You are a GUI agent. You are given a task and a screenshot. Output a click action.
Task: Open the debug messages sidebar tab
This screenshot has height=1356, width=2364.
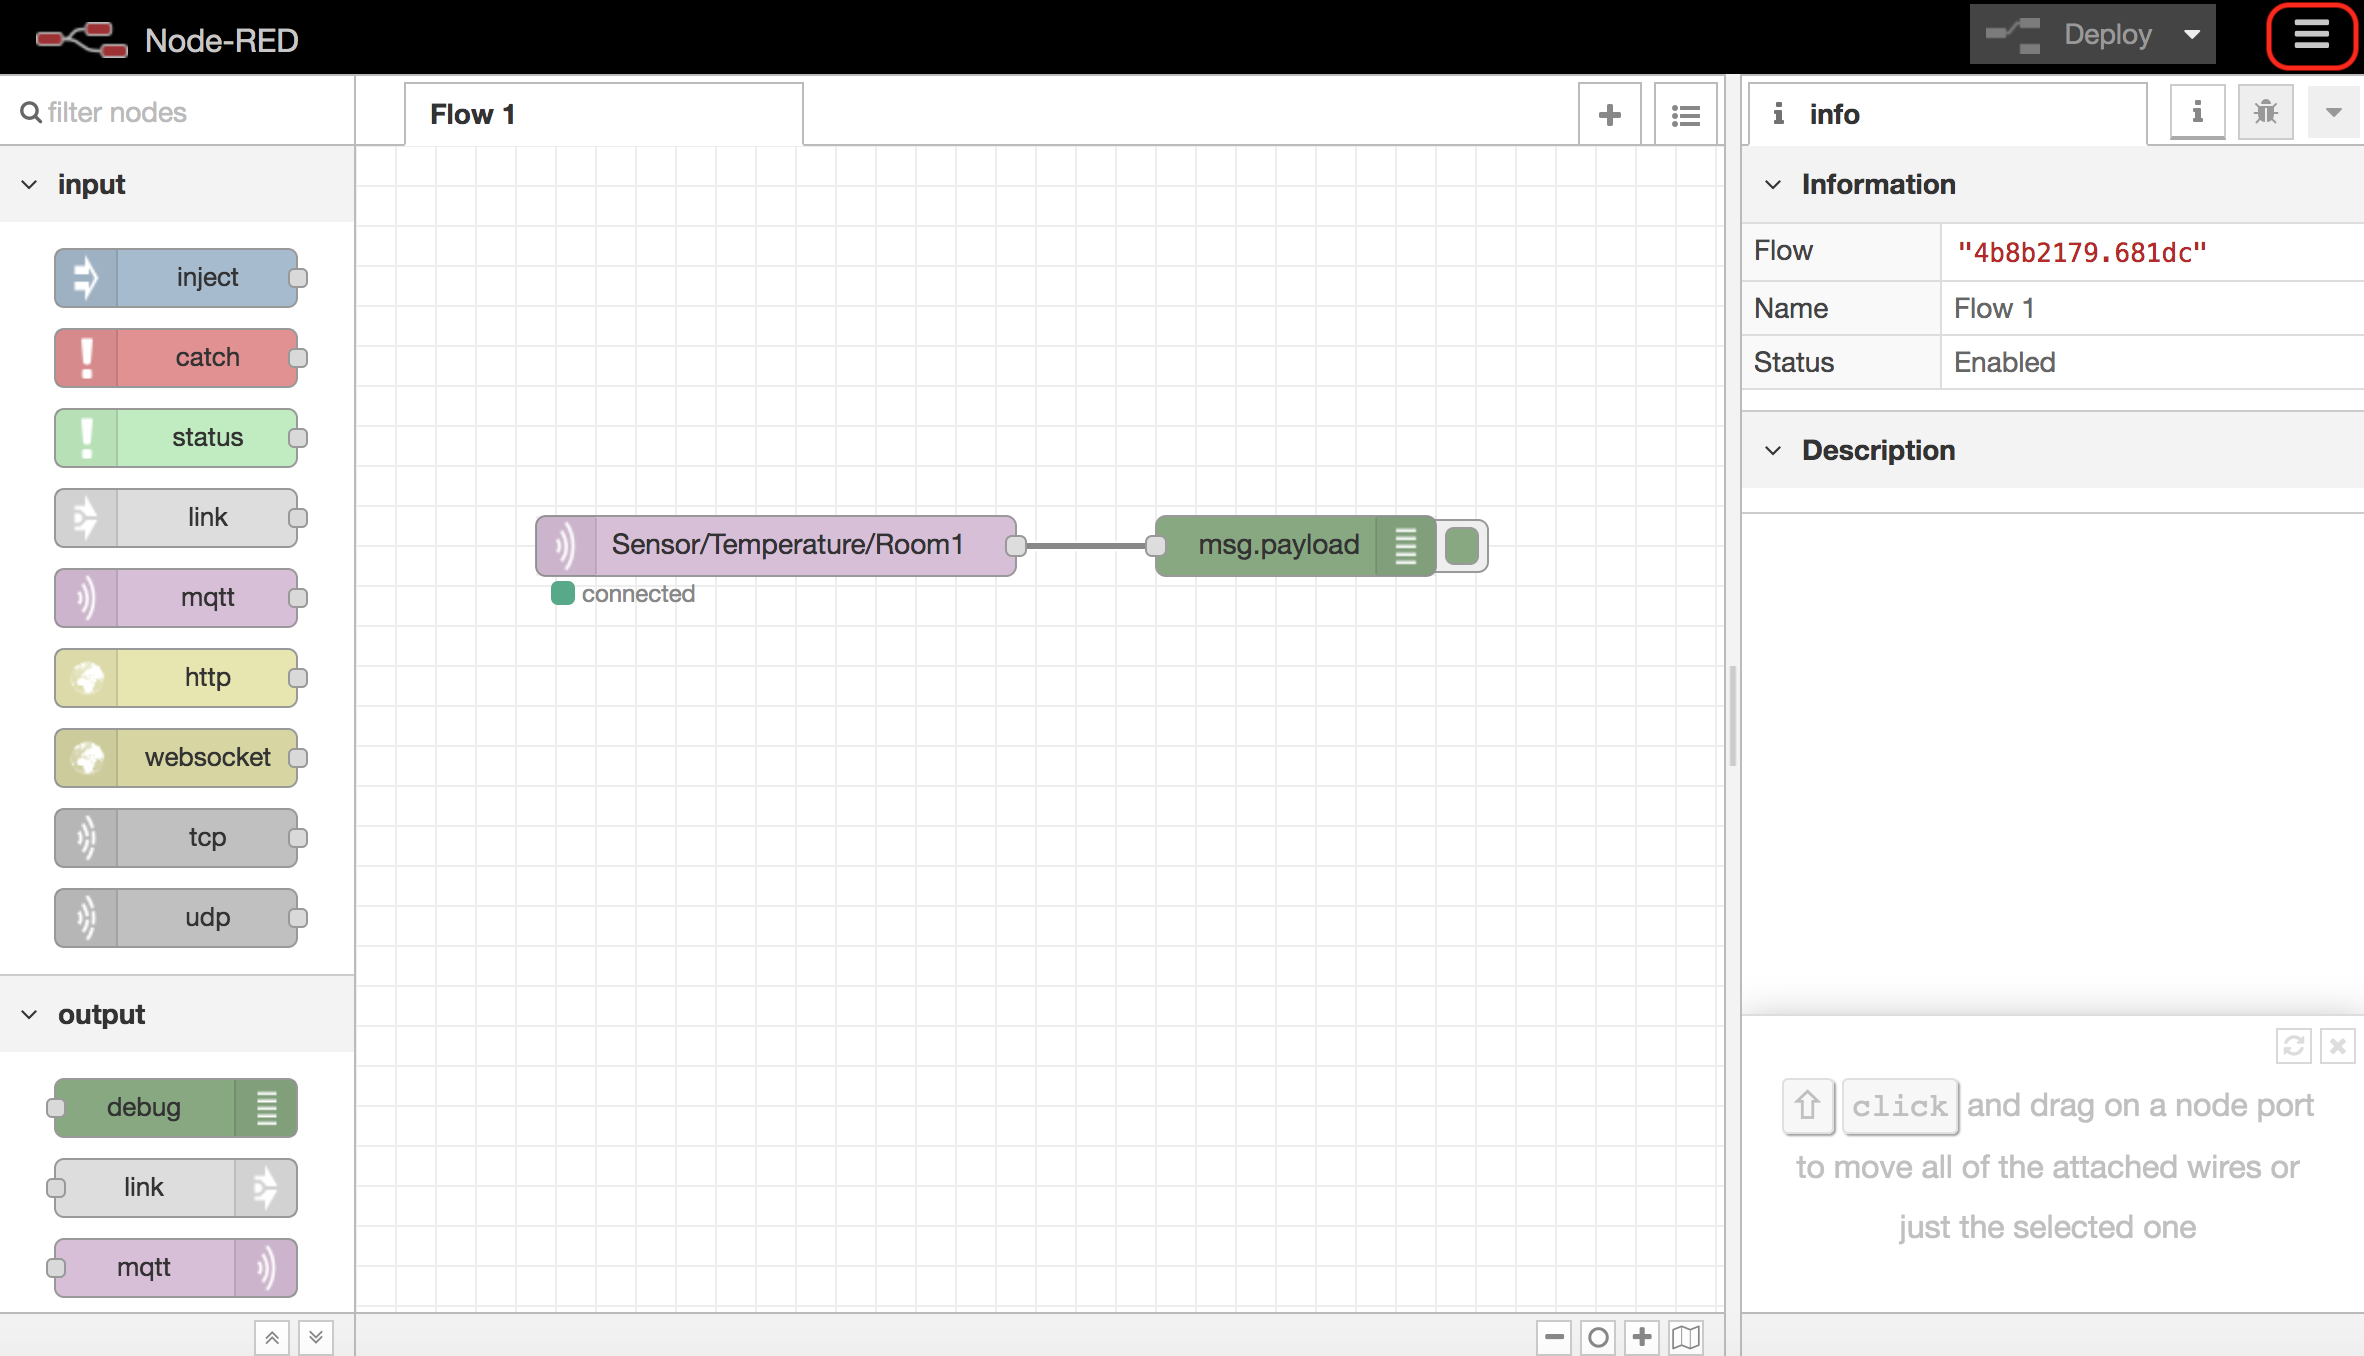[x=2265, y=112]
